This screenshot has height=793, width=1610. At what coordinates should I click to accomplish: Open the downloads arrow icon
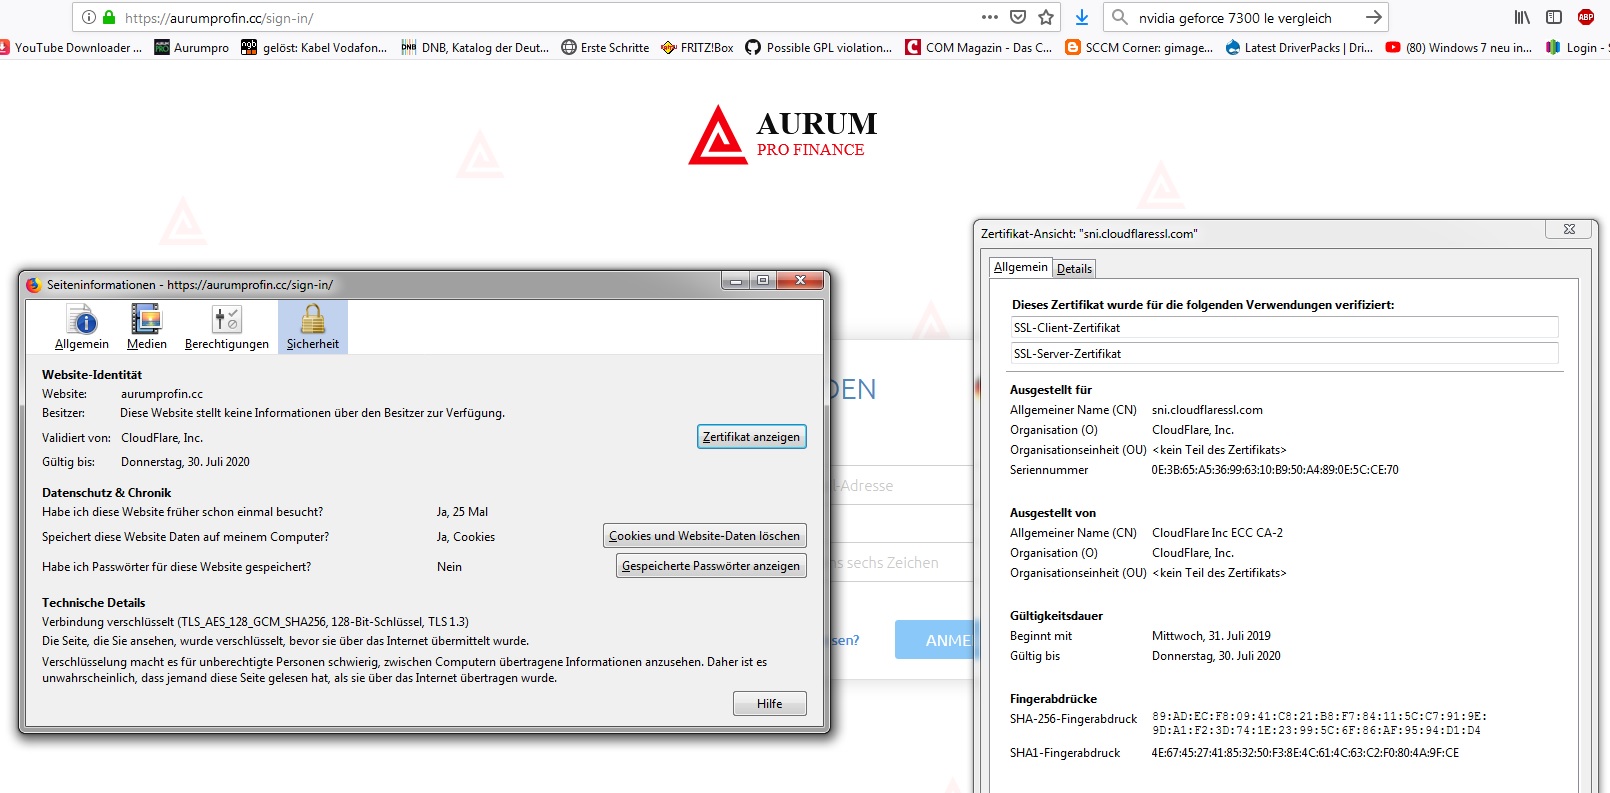tap(1082, 17)
